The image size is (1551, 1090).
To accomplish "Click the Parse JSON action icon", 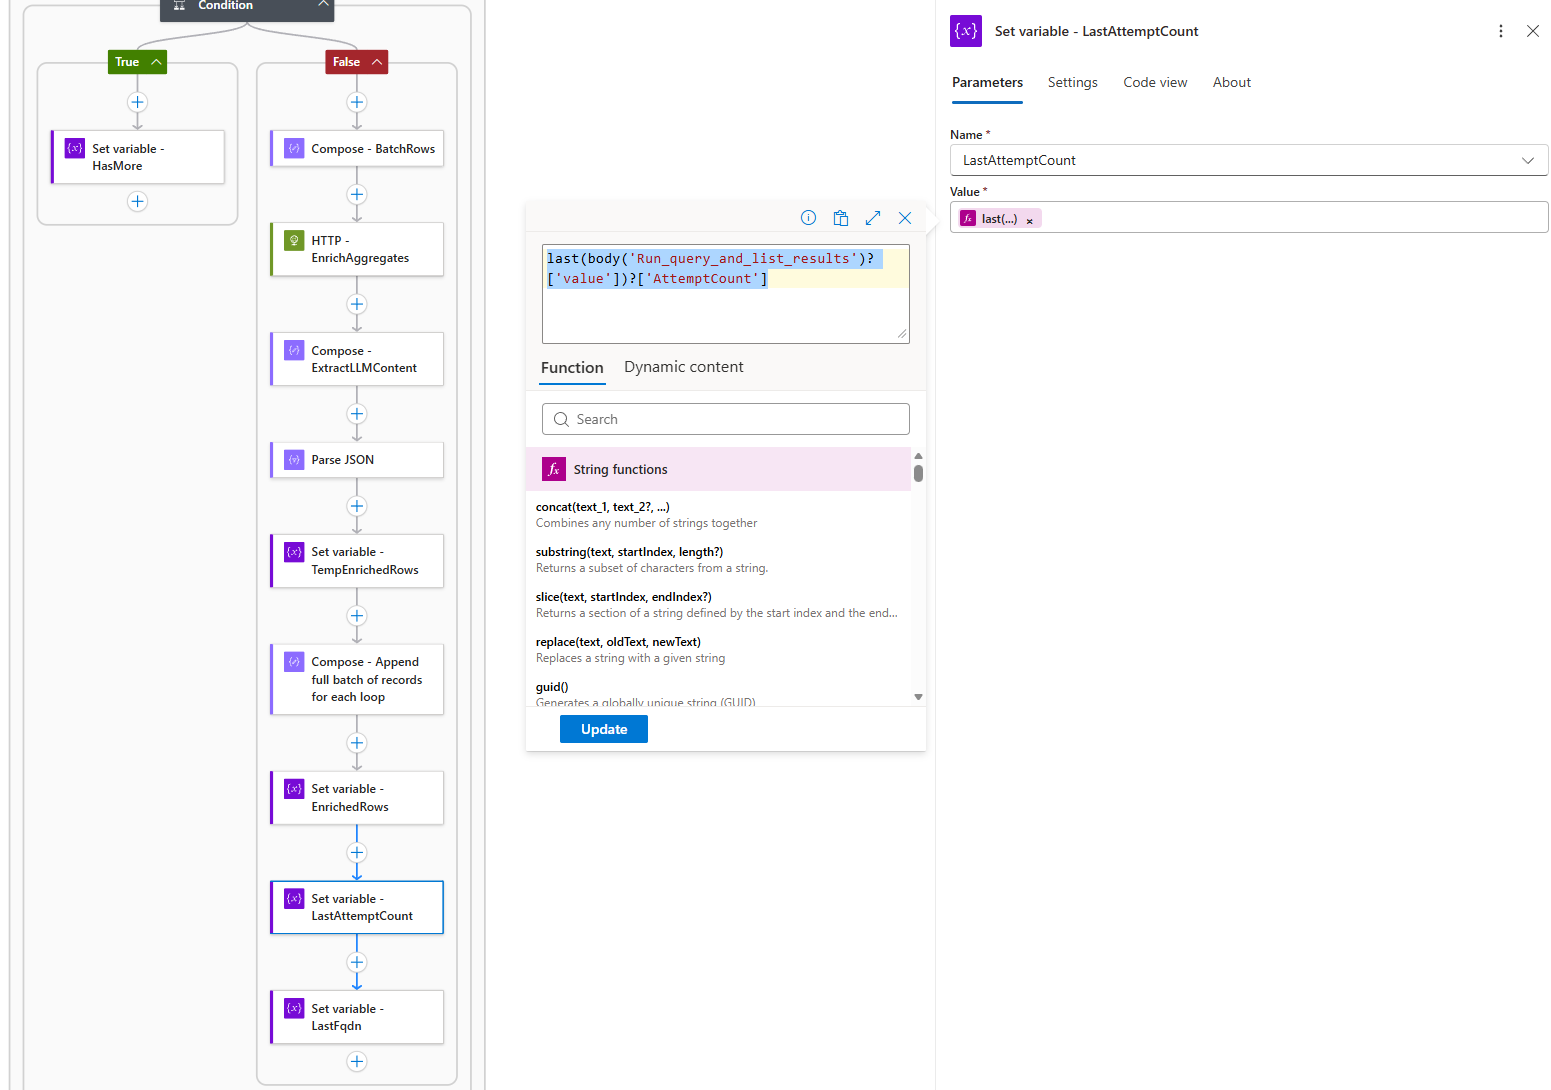I will click(294, 460).
